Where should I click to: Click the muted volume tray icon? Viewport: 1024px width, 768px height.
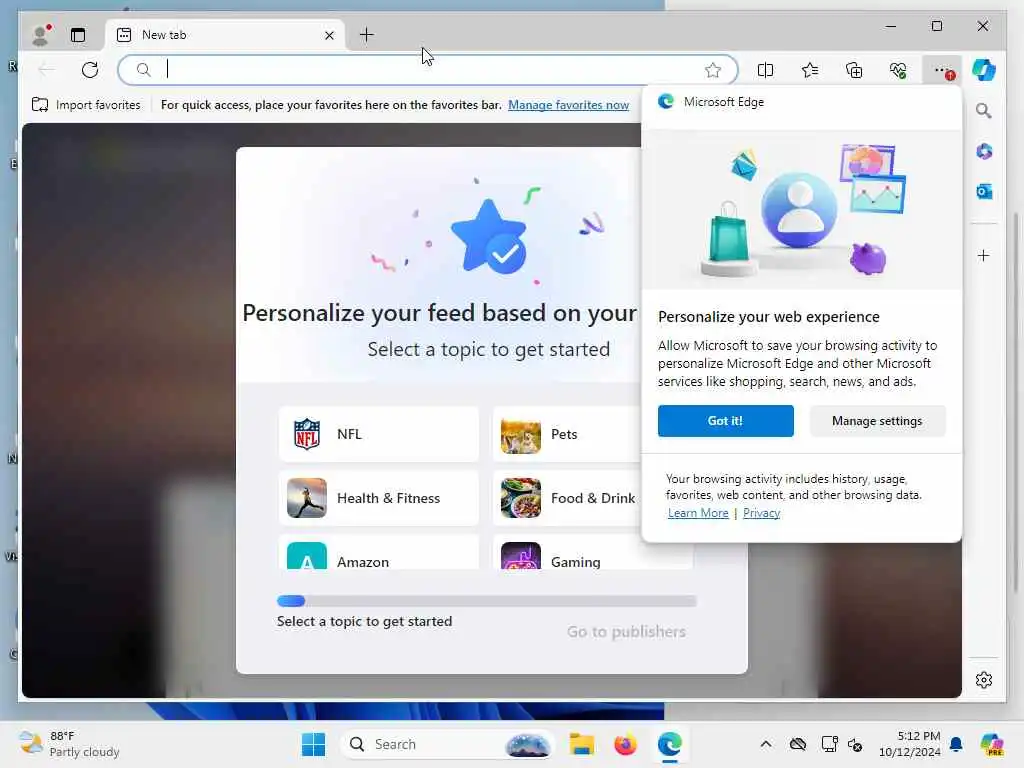tap(855, 744)
